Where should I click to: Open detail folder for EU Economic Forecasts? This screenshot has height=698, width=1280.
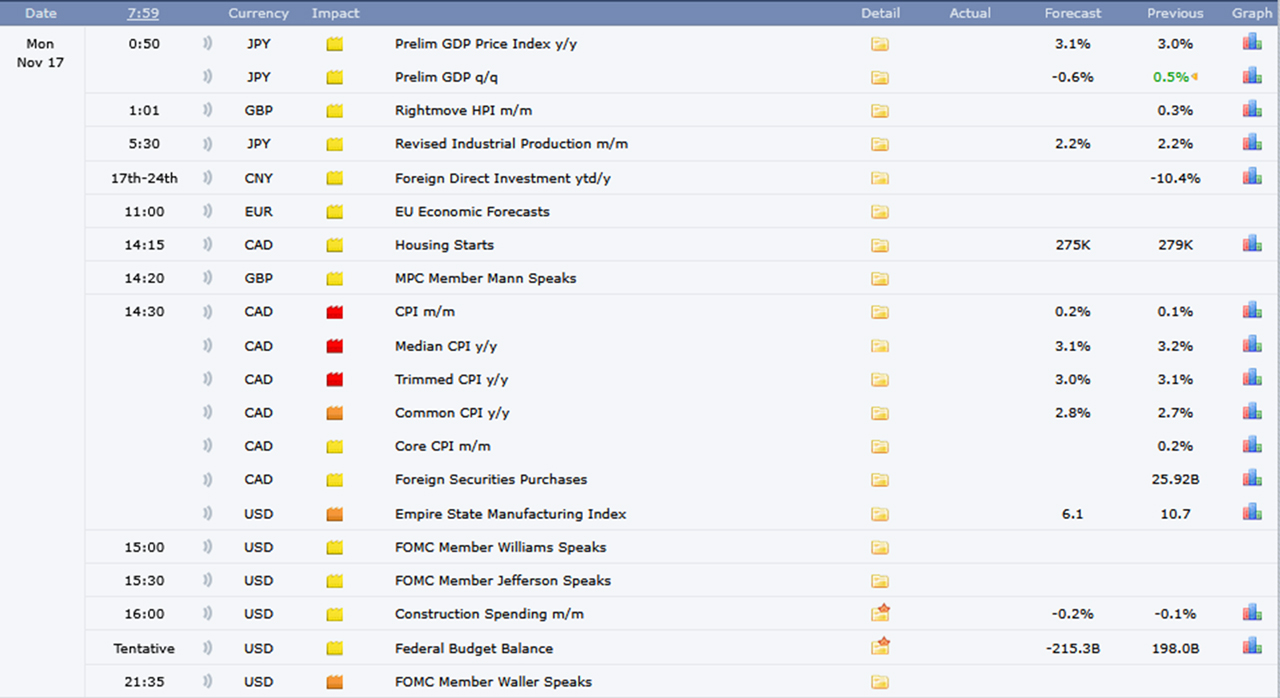pos(879,212)
